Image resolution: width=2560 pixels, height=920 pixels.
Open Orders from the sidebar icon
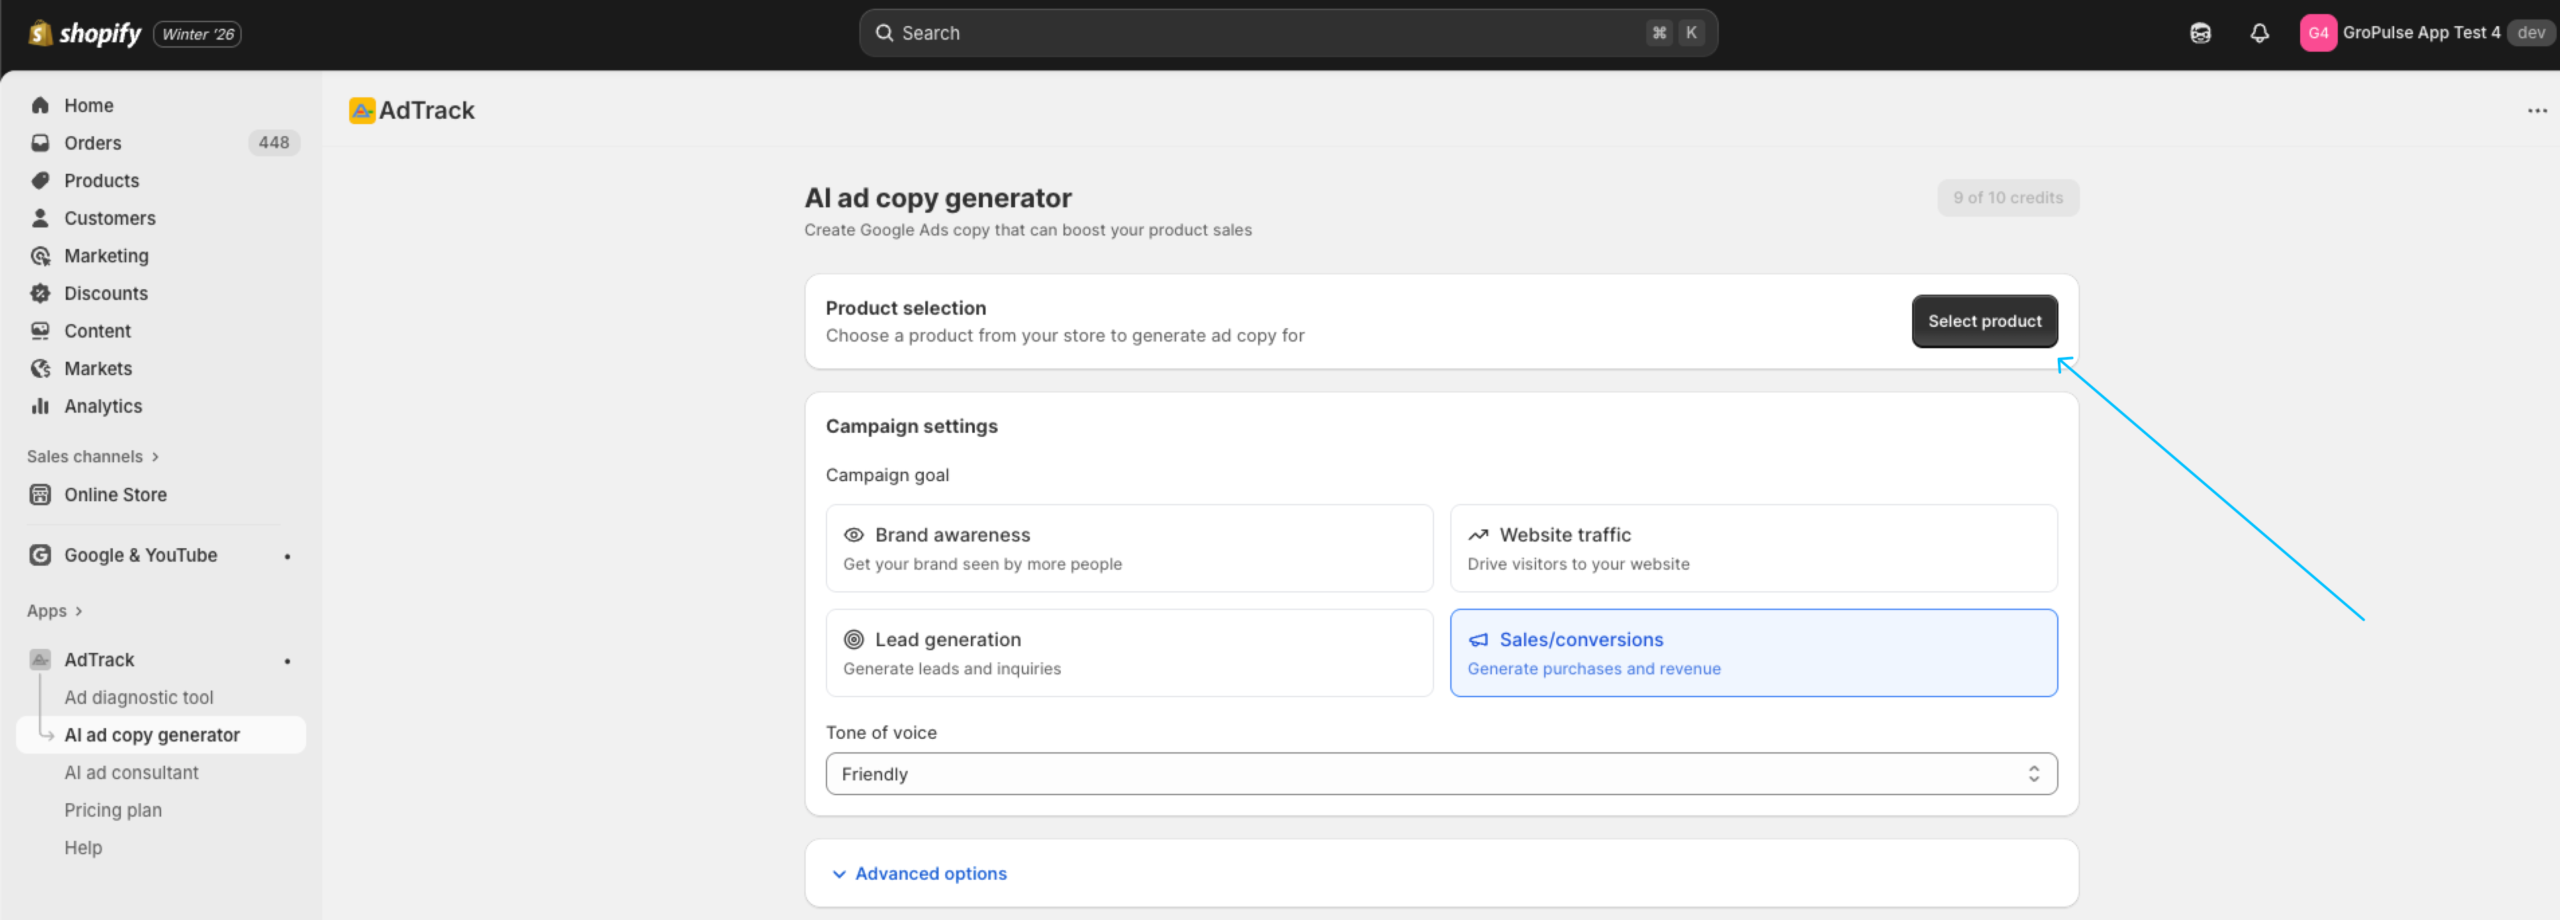pos(40,143)
